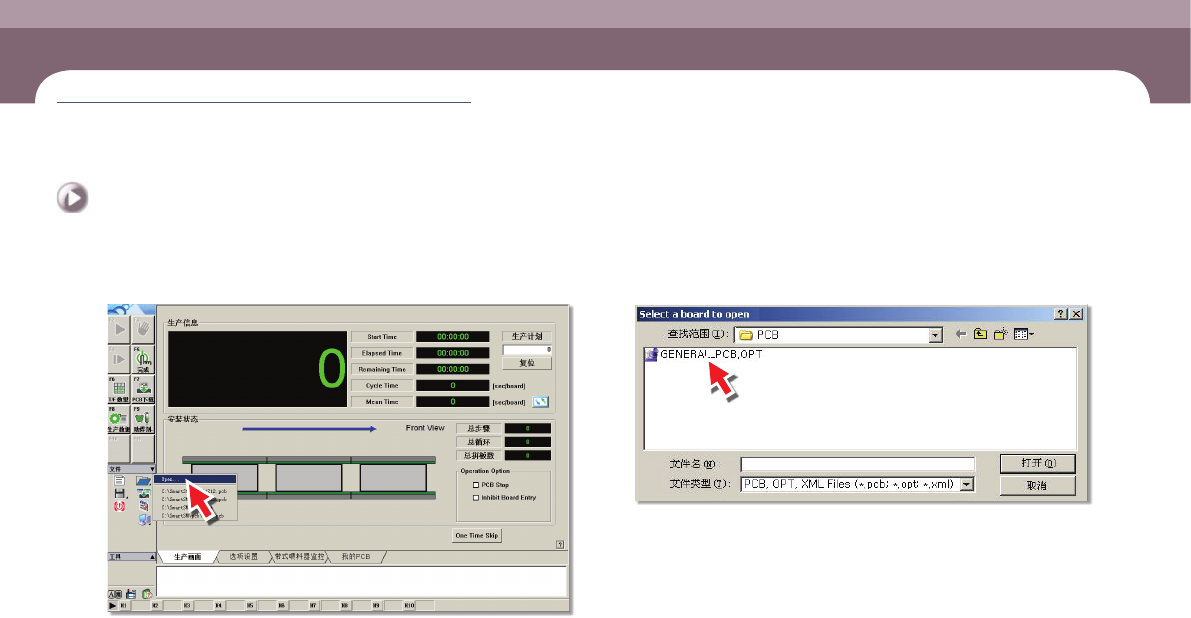
Task: Click the 文件名 filename input field
Action: click(x=858, y=464)
